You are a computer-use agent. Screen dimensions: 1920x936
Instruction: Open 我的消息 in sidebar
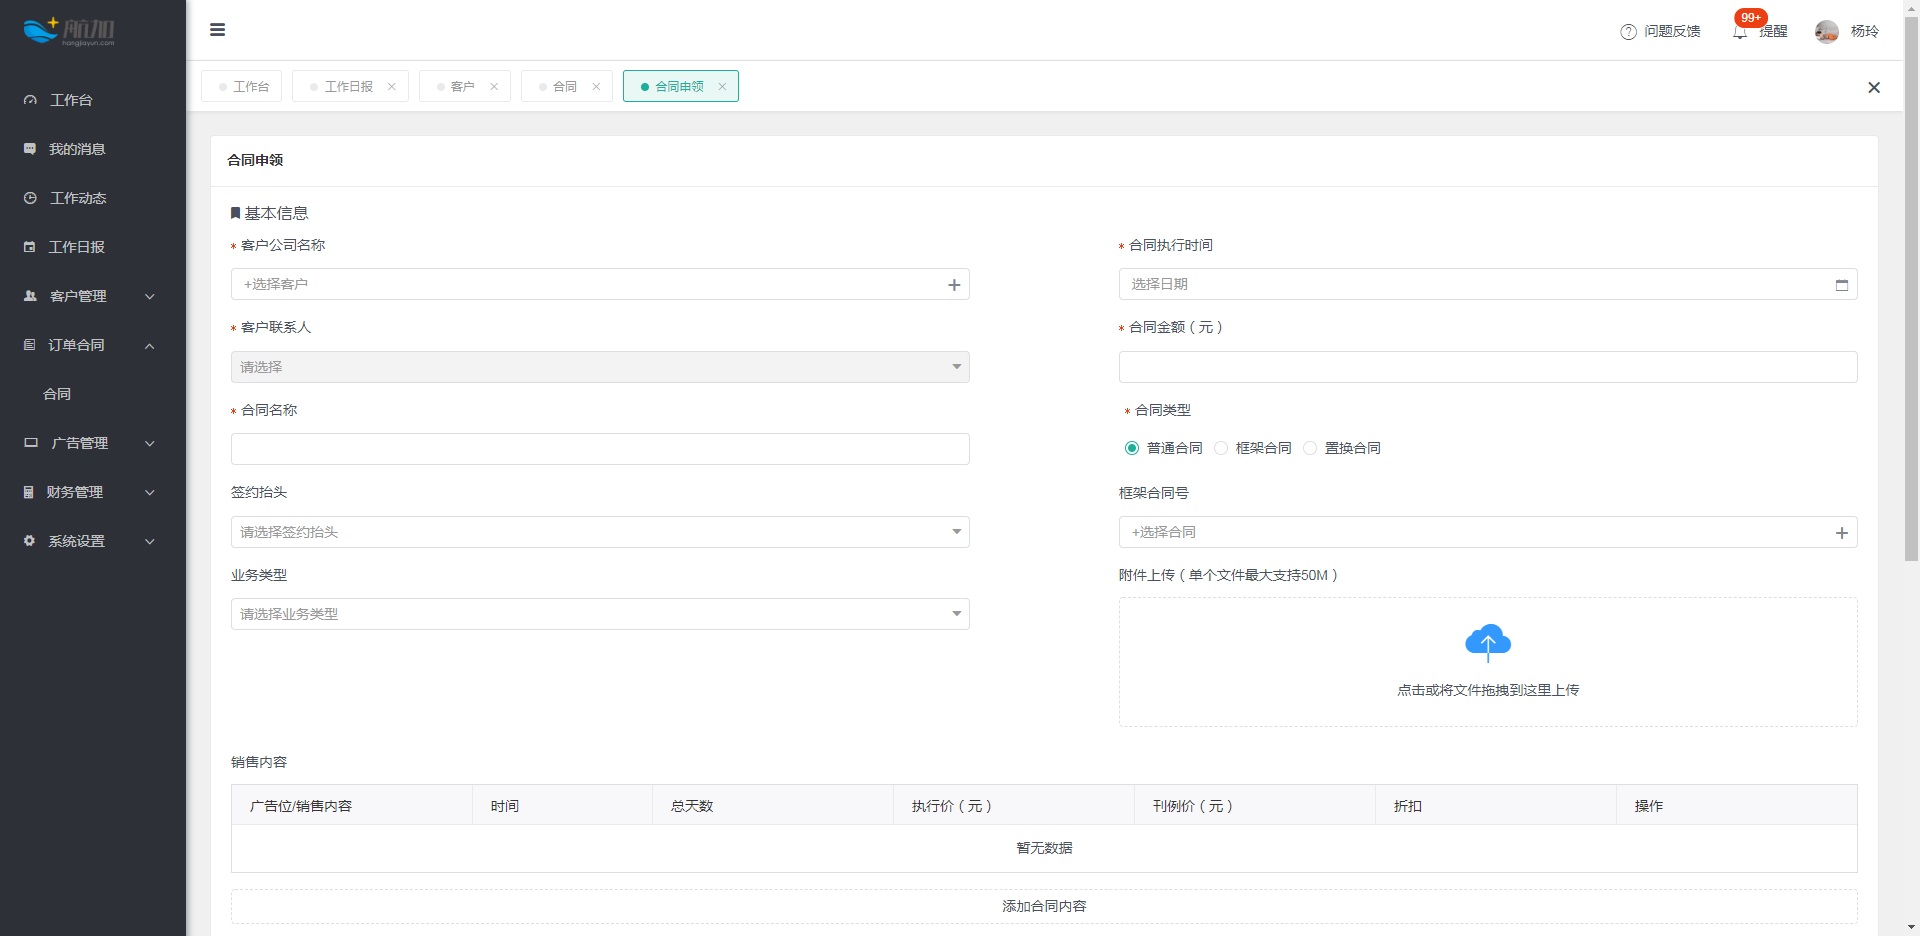click(77, 149)
